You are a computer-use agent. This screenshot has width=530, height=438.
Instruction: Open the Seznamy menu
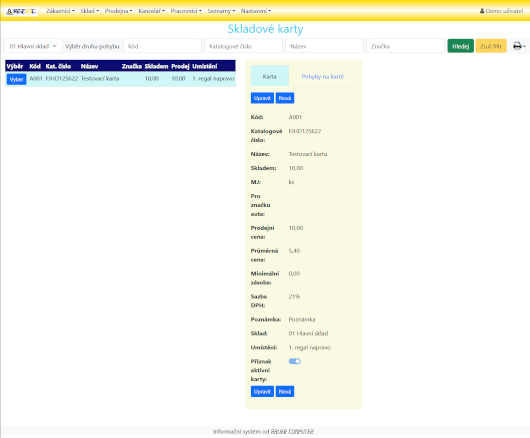pyautogui.click(x=221, y=11)
